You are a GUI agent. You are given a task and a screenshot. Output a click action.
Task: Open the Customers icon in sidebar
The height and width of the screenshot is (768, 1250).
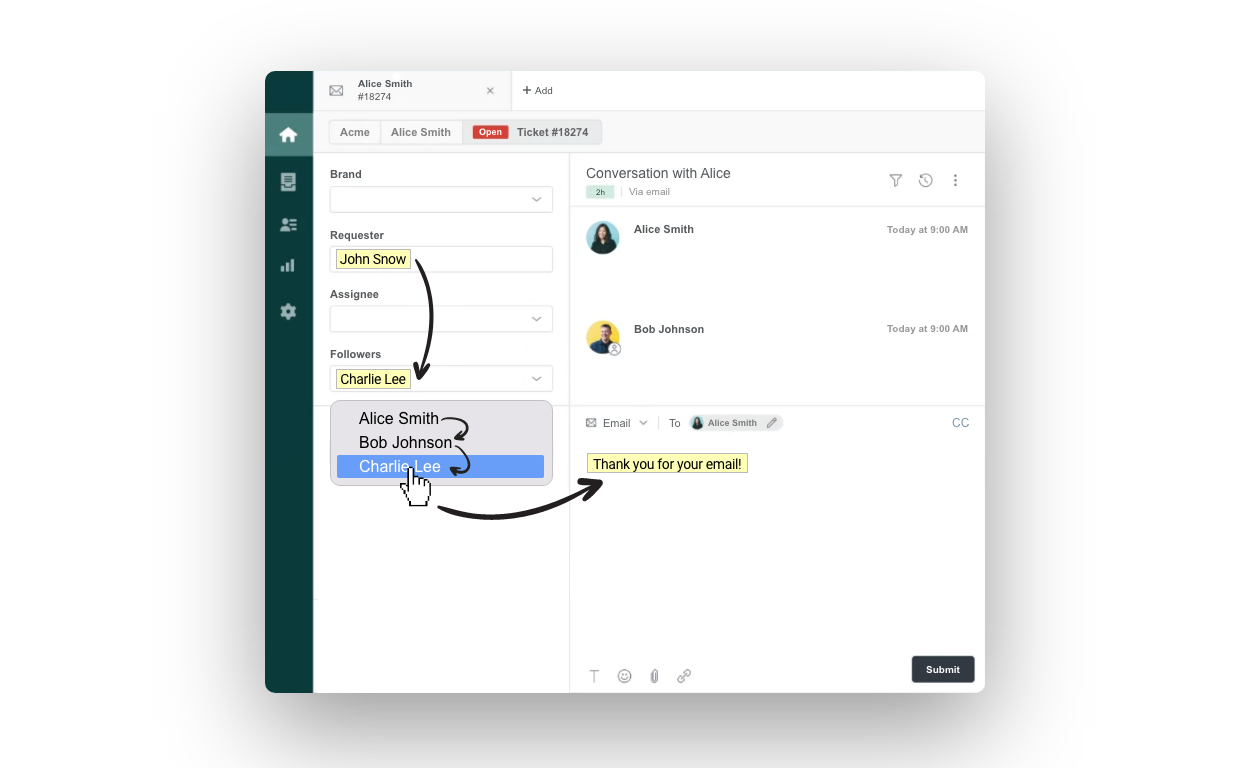coord(288,225)
